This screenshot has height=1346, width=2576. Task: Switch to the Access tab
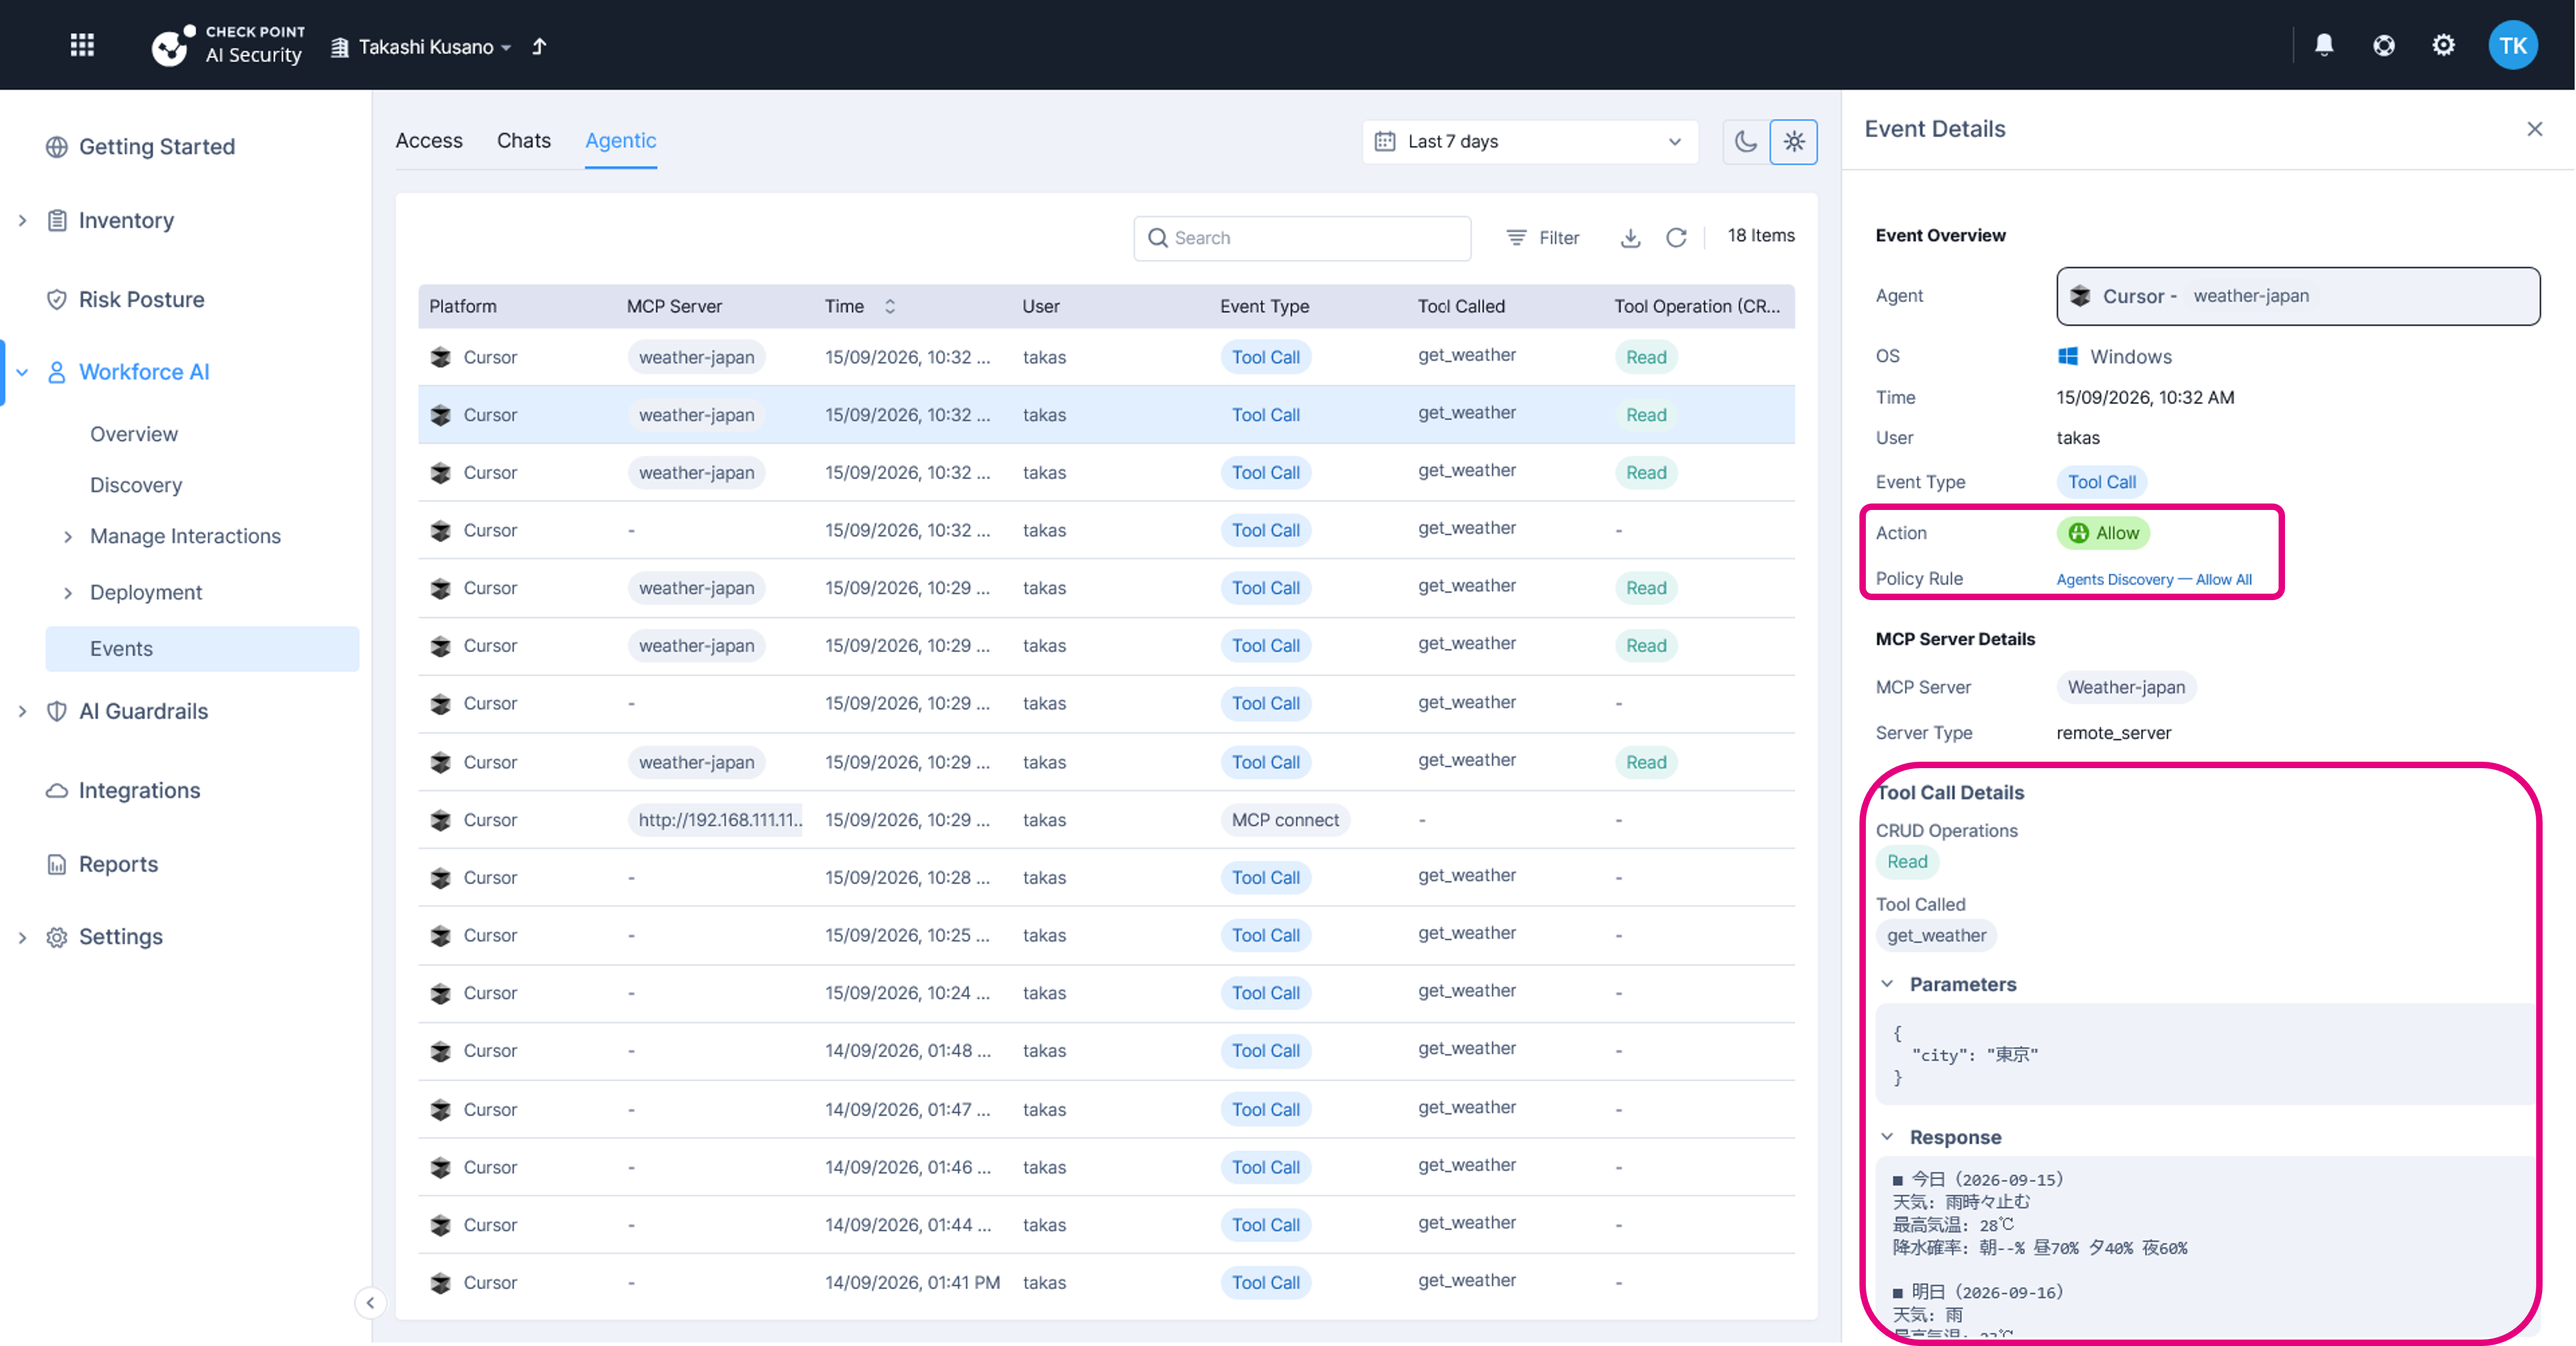(429, 140)
